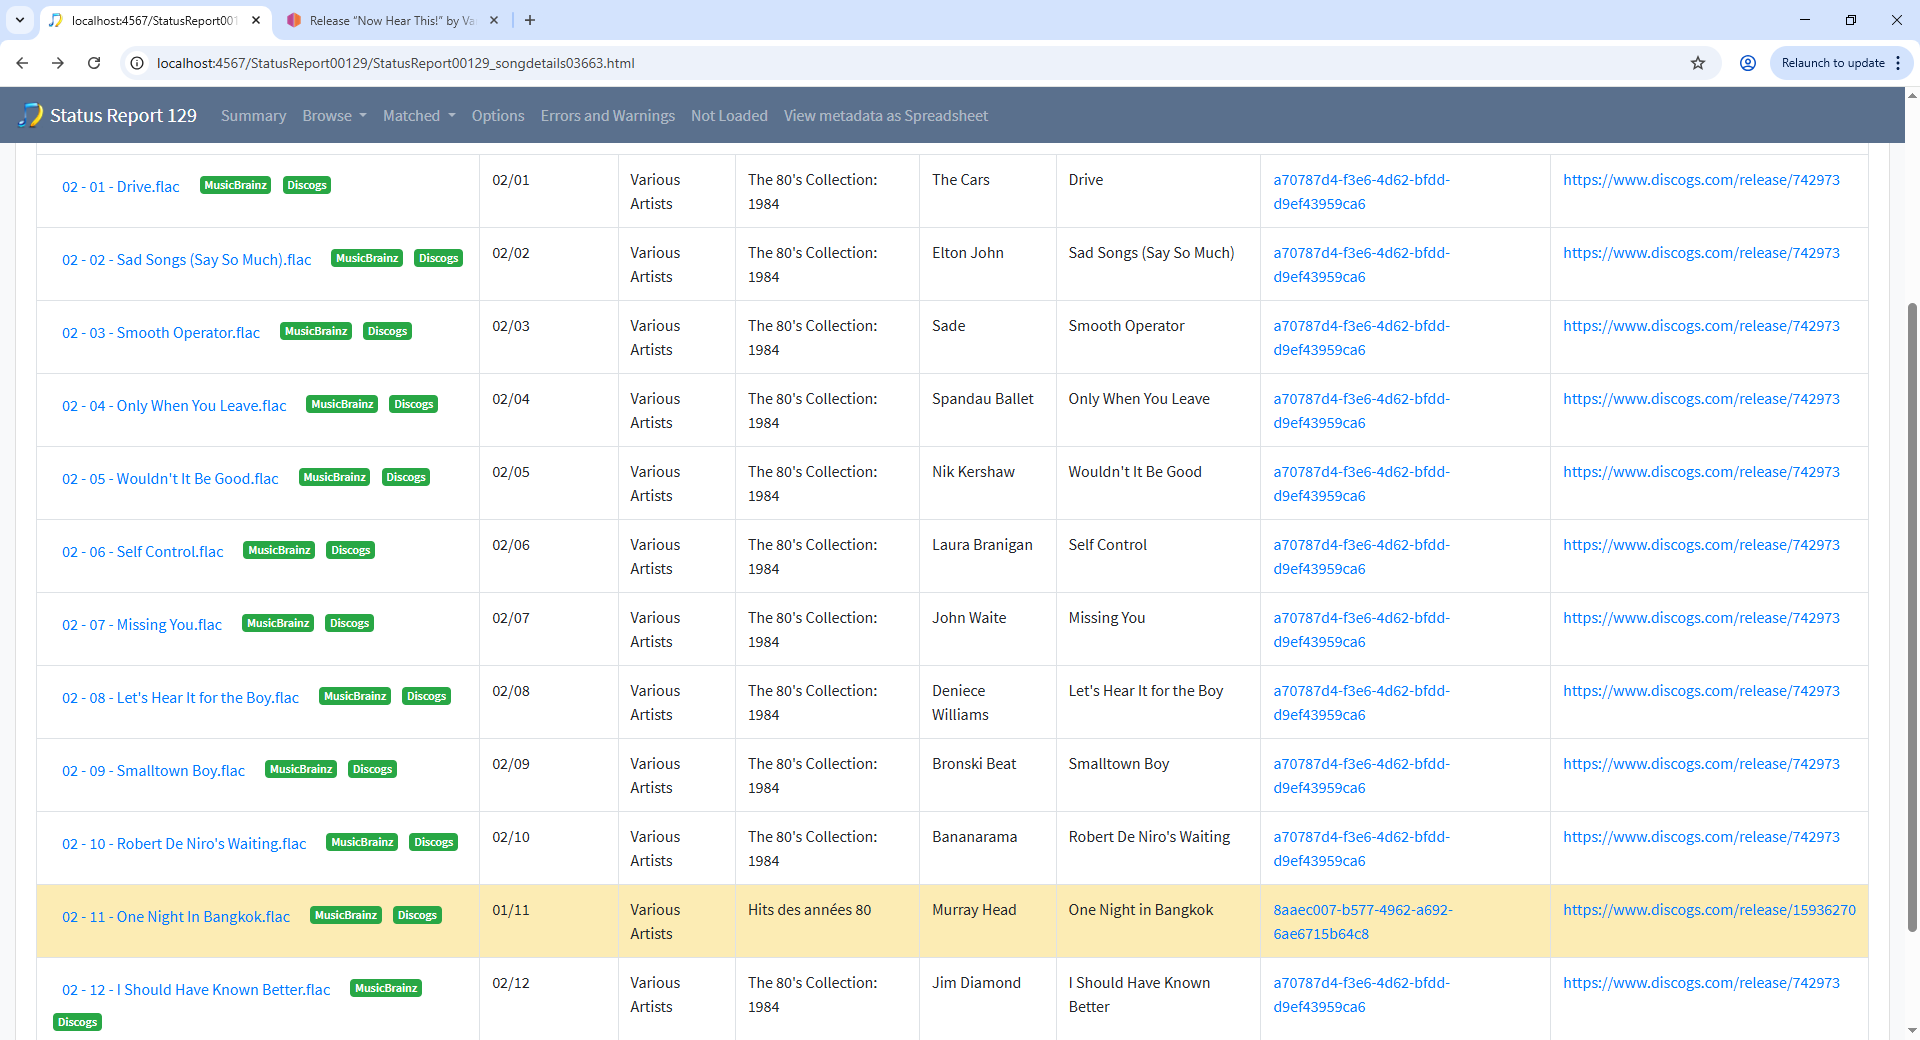Click Discogs badge for Drive.flac
1920x1040 pixels.
pos(307,185)
